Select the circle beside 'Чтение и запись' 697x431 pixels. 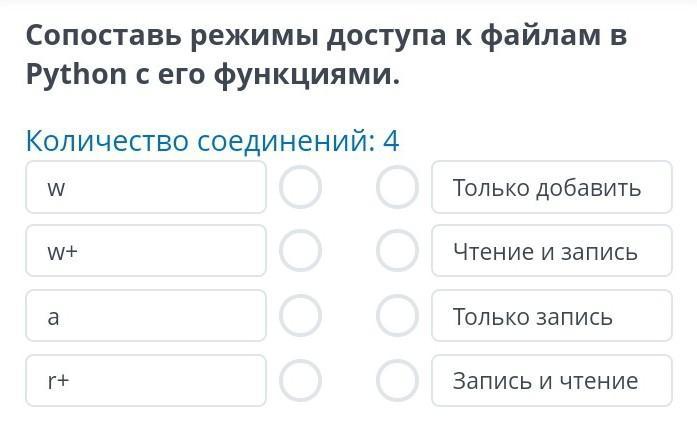tap(397, 251)
